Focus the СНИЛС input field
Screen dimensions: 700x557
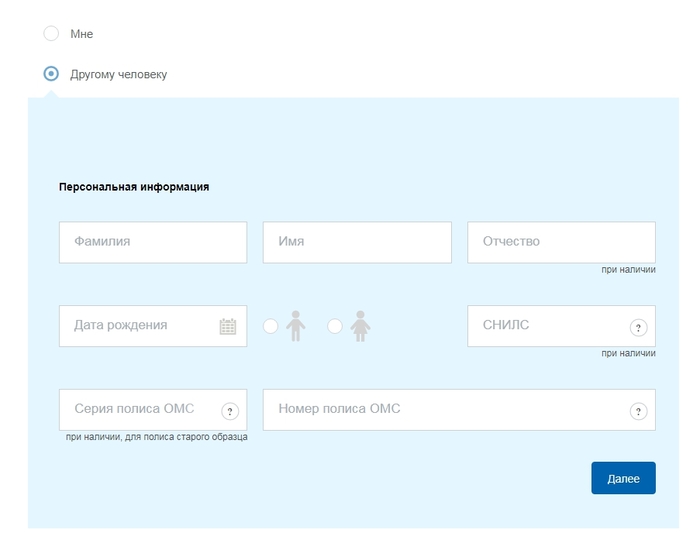click(545, 326)
